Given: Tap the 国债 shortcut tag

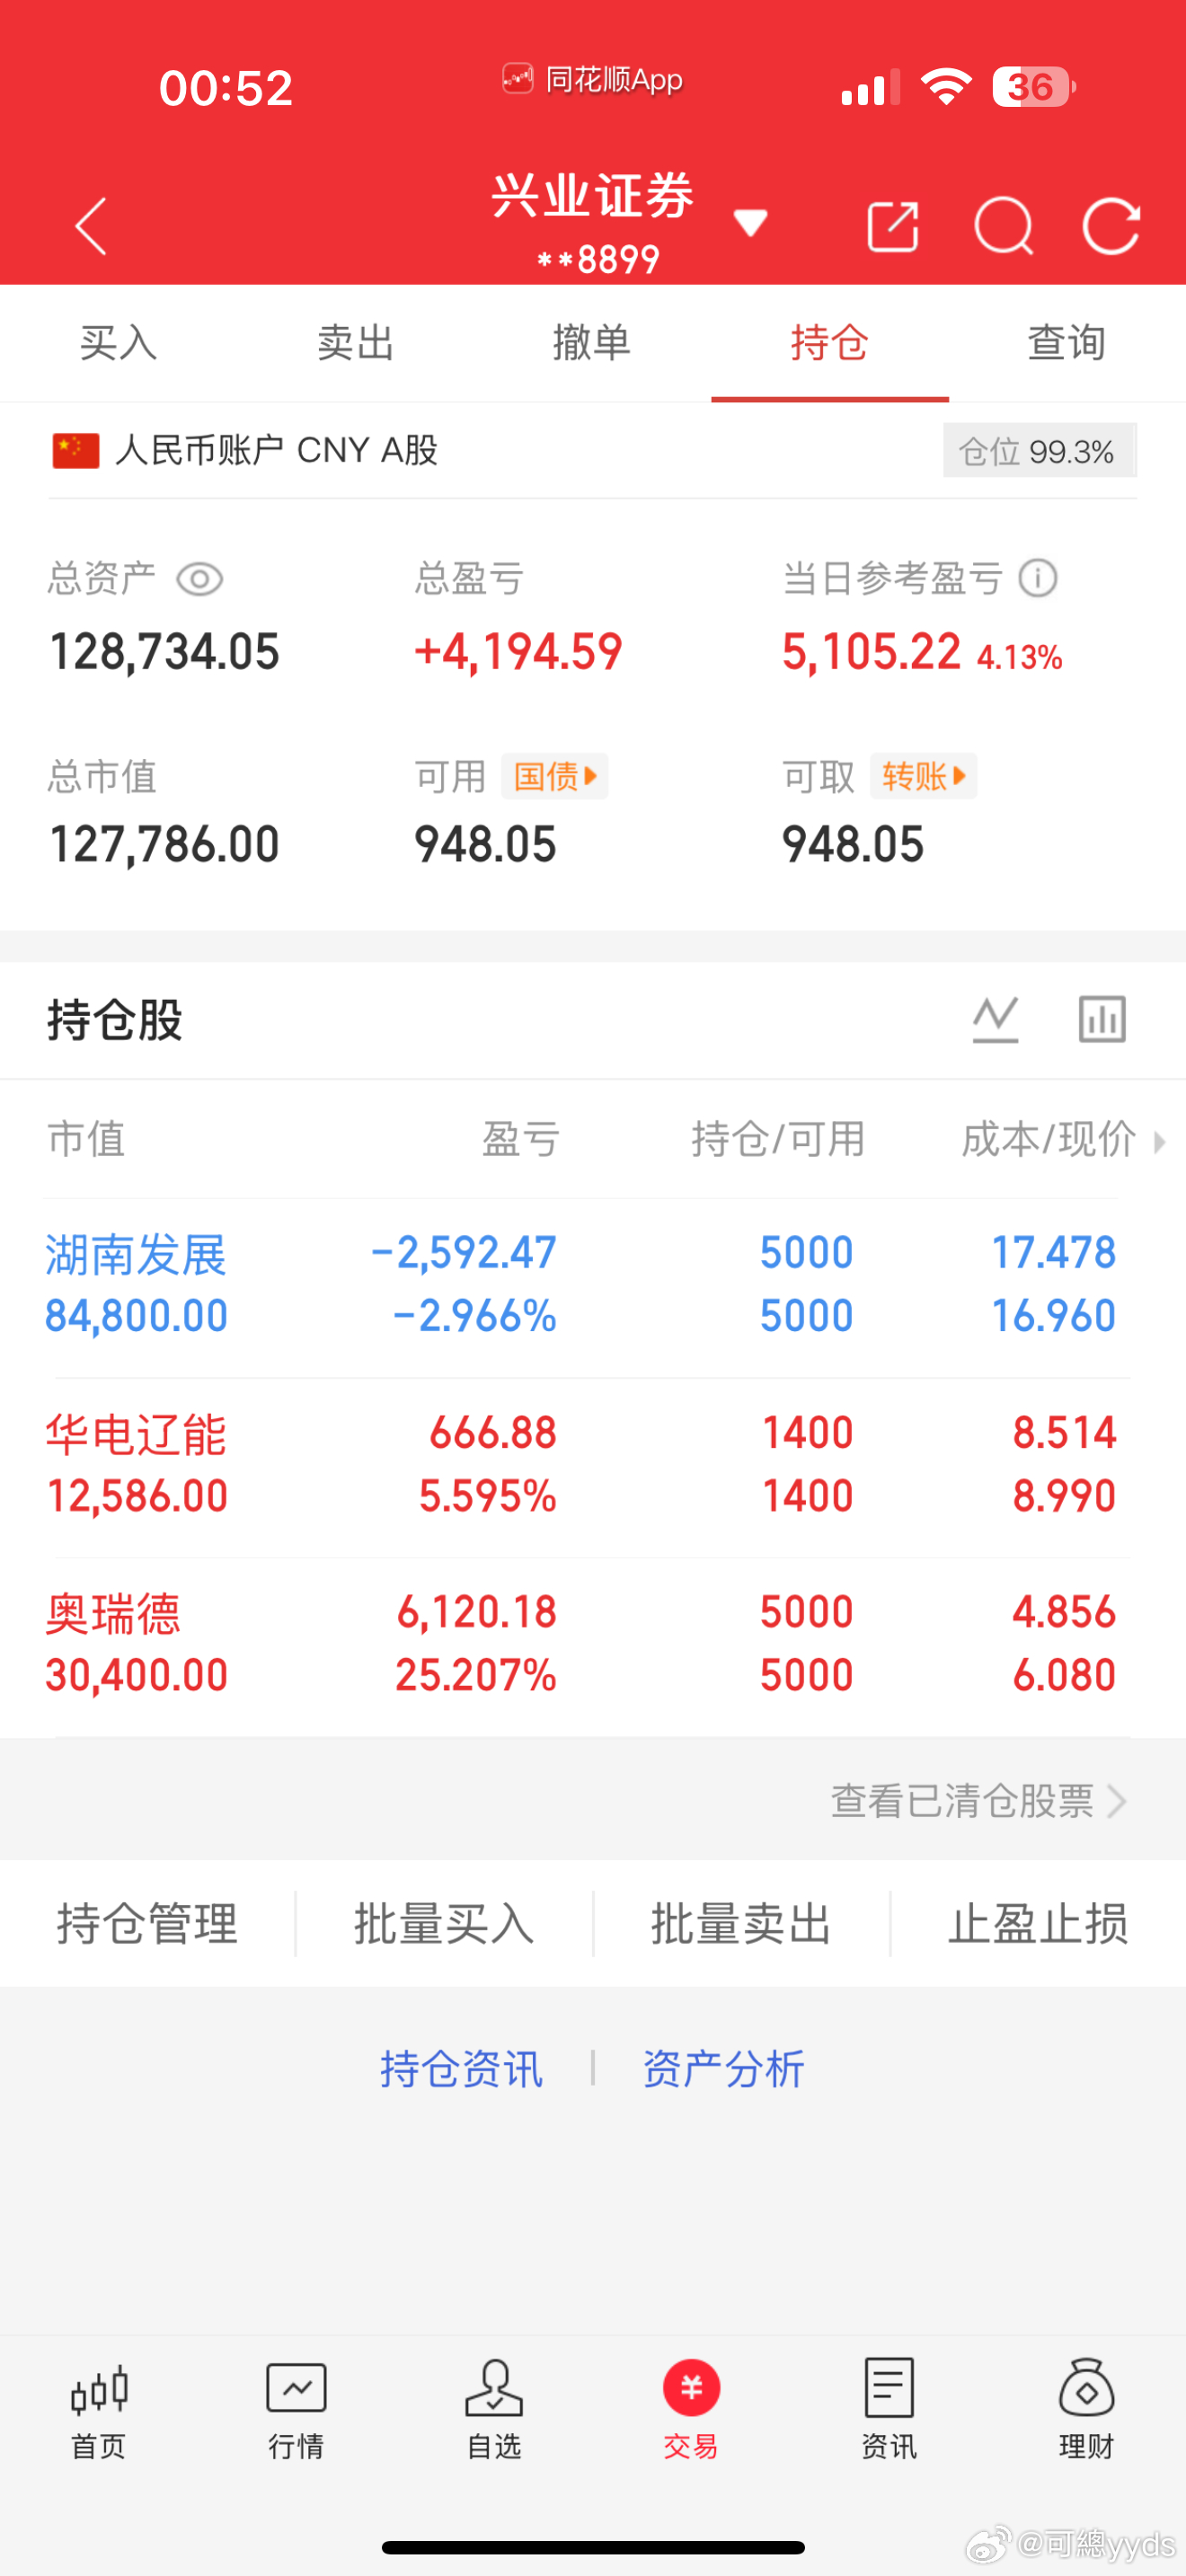Looking at the screenshot, I should 555,776.
